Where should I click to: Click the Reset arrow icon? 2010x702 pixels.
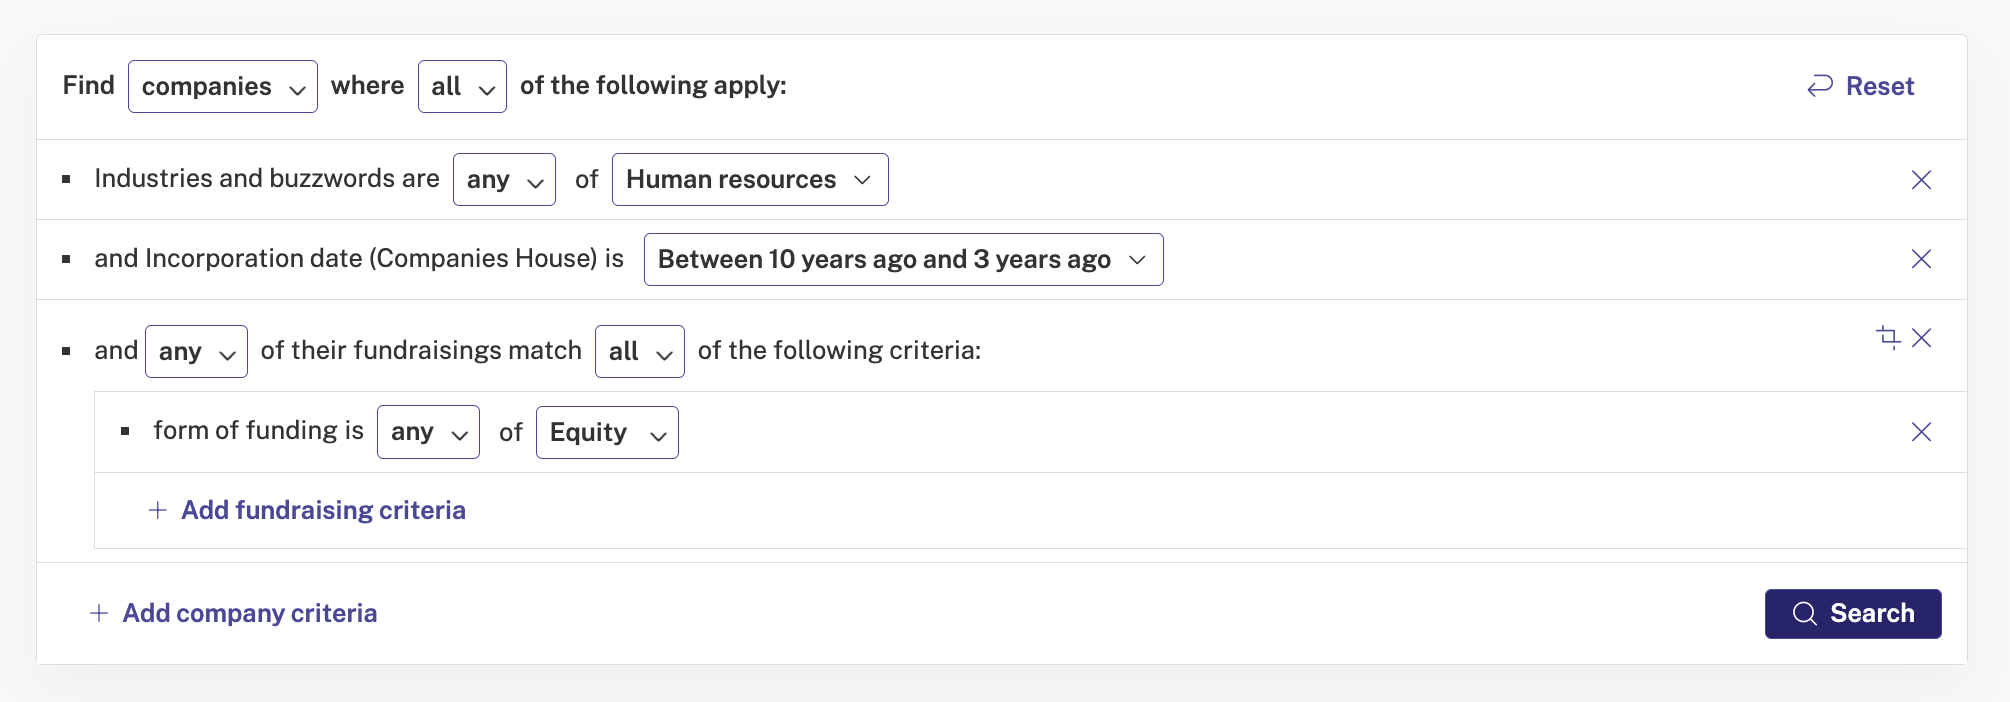coord(1820,86)
